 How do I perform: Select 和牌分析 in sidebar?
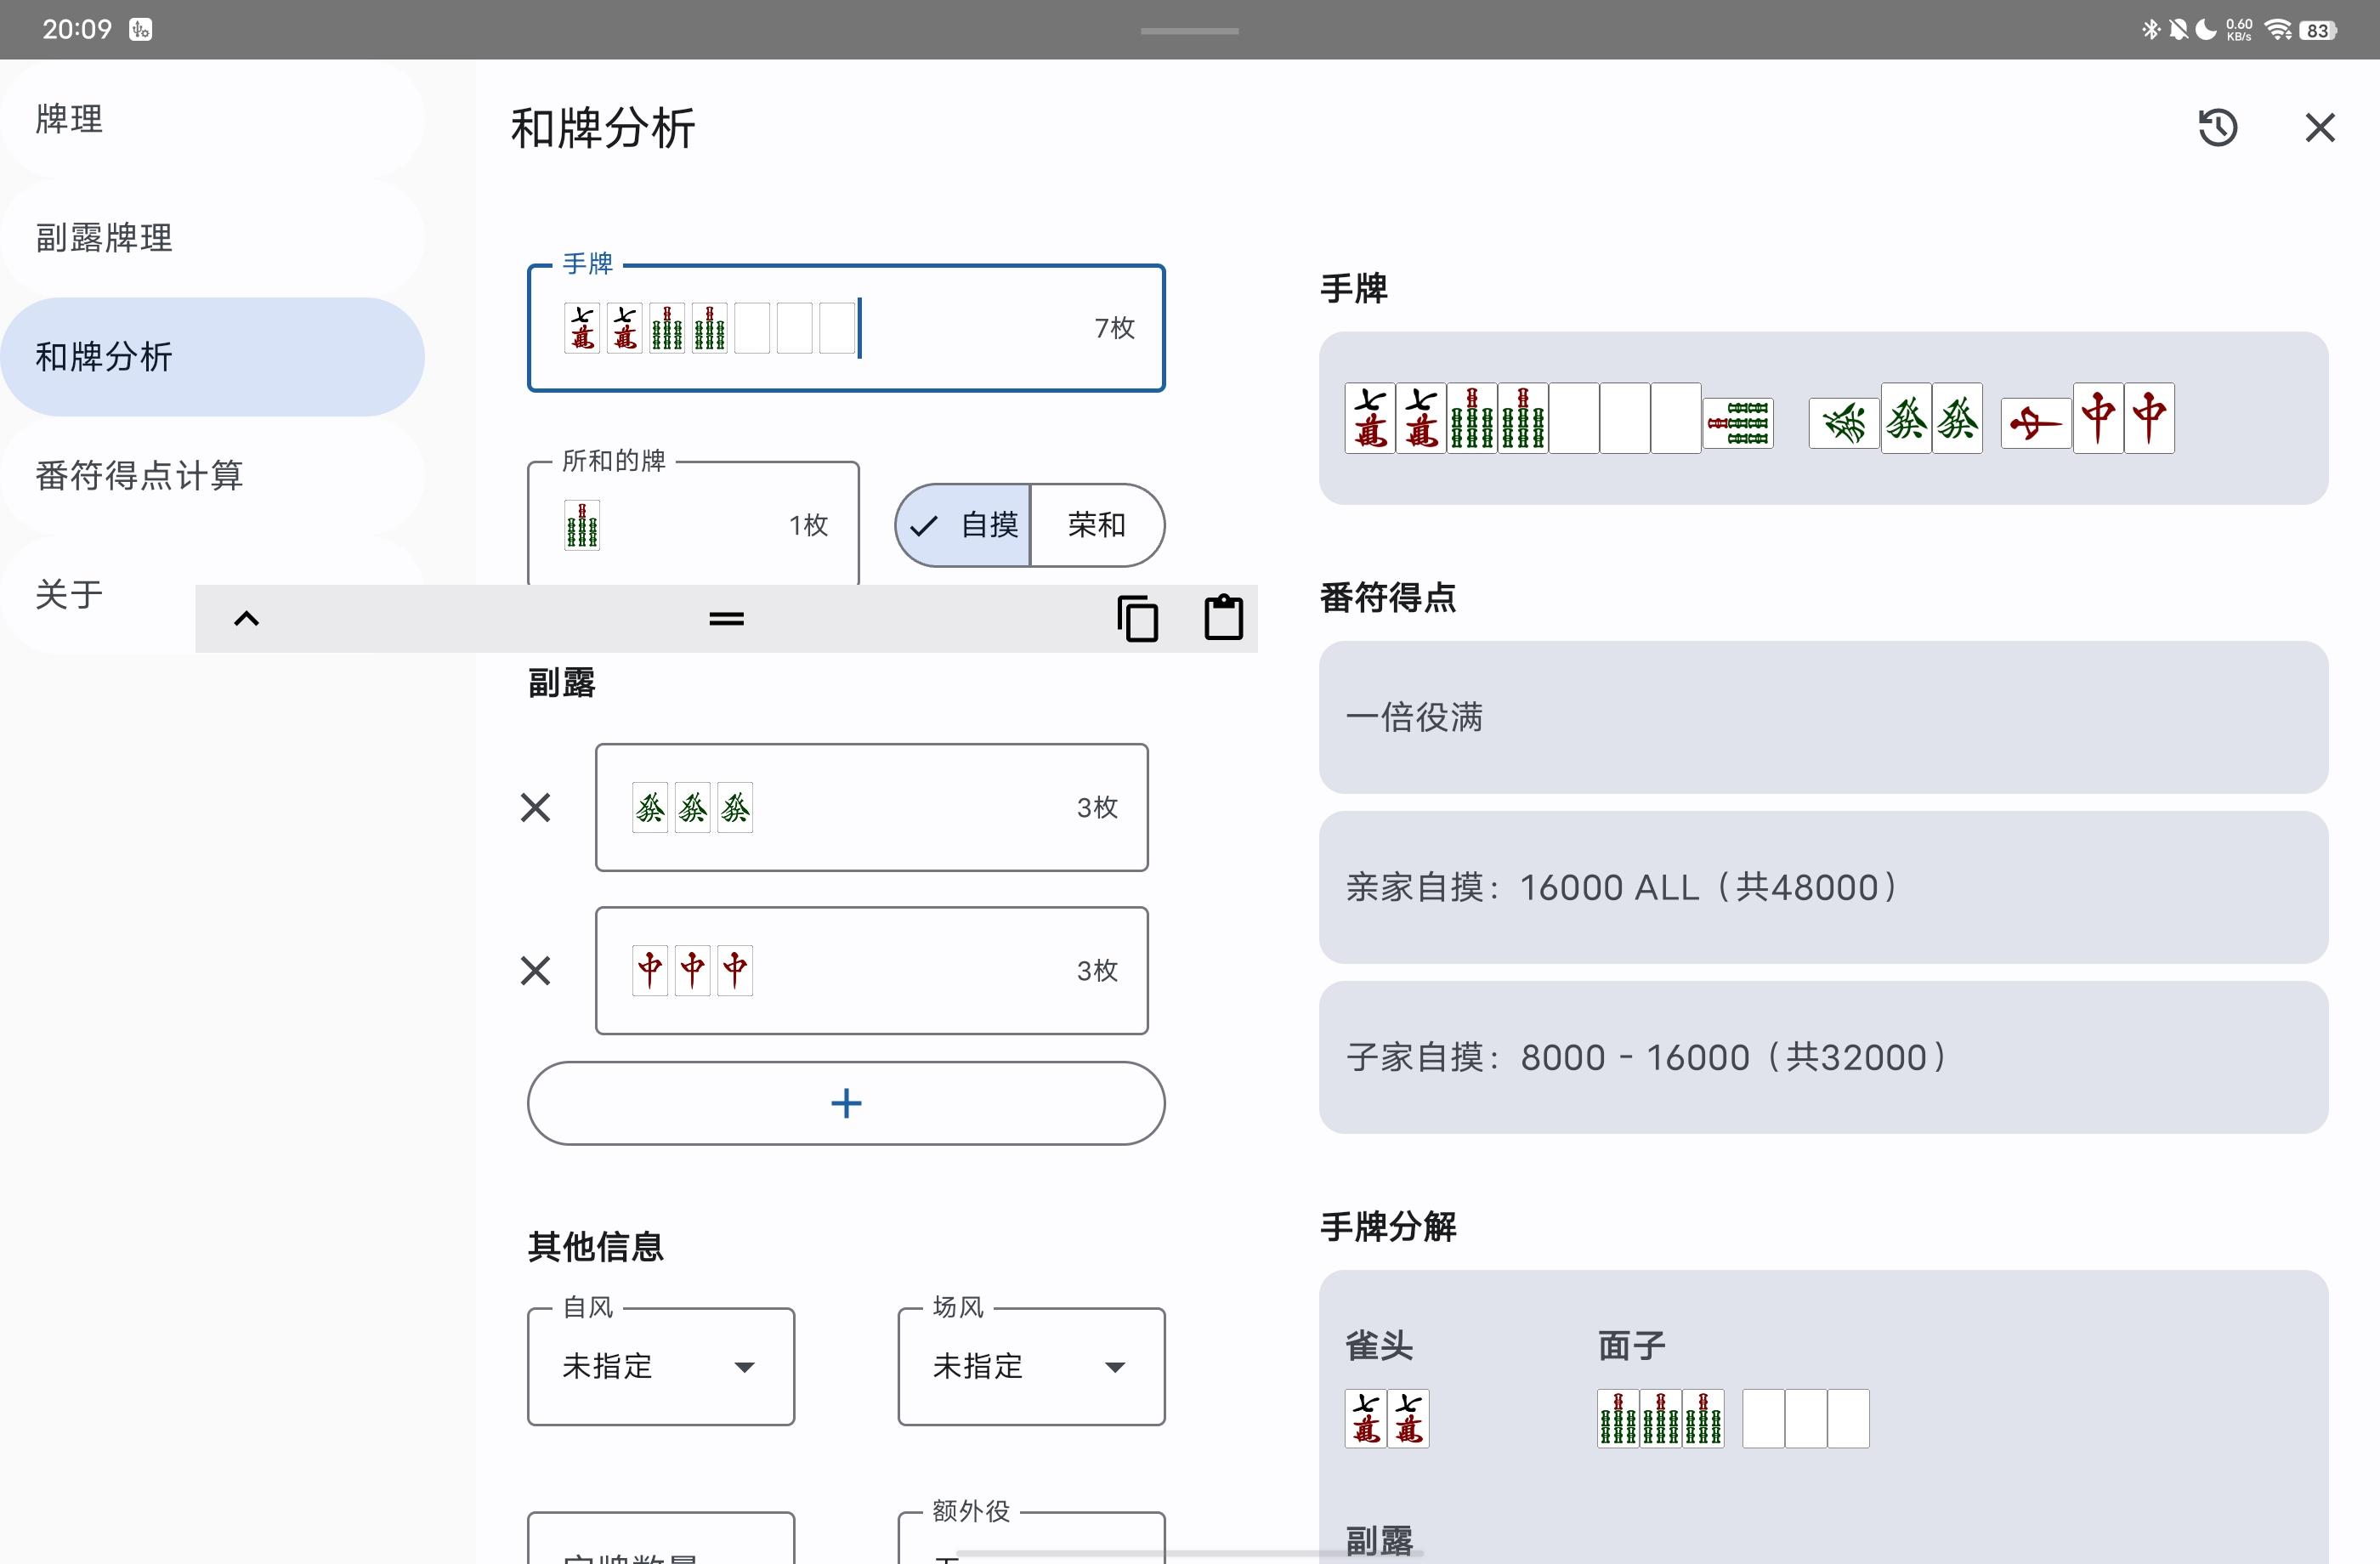pos(212,357)
